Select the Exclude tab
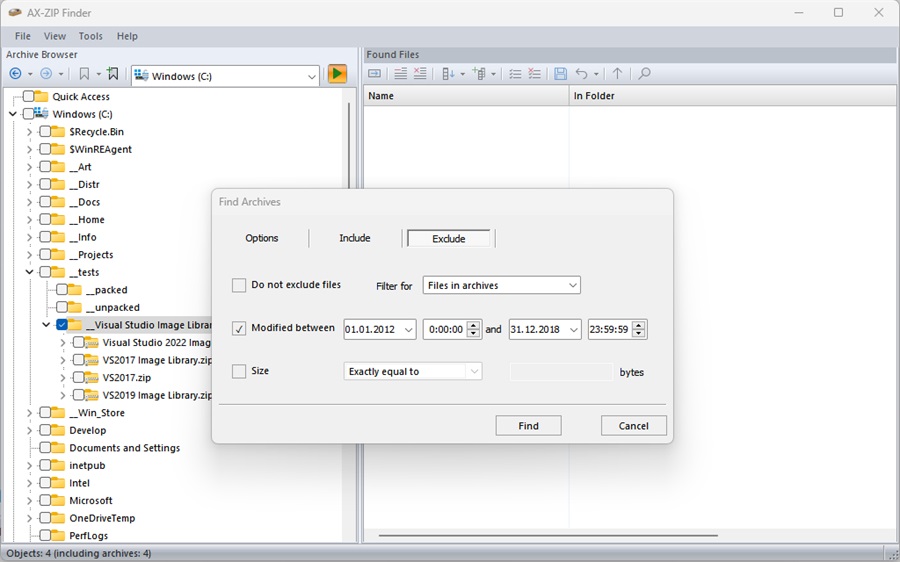Image resolution: width=900 pixels, height=562 pixels. (449, 238)
